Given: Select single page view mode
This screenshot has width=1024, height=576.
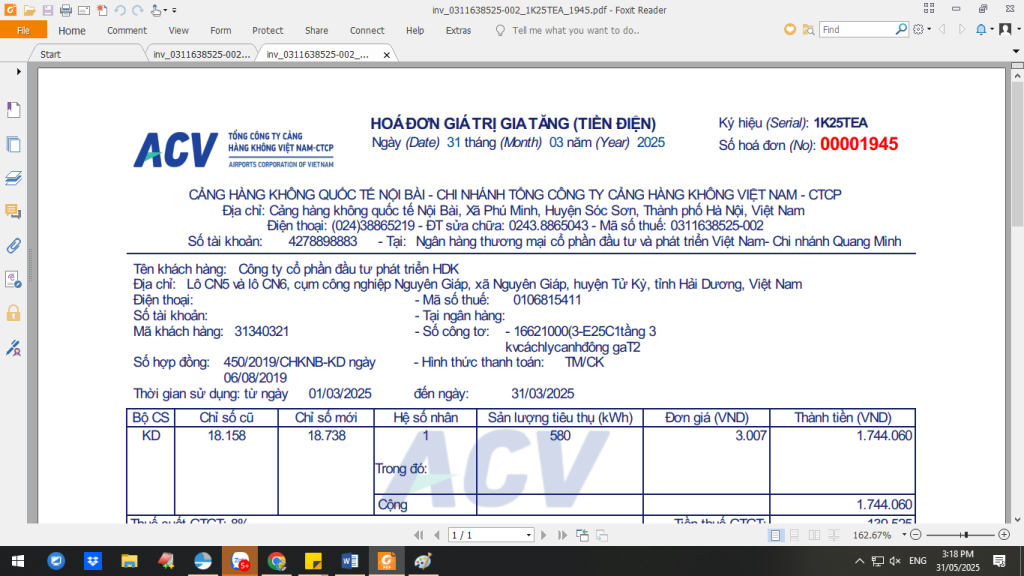Looking at the screenshot, I should point(775,535).
